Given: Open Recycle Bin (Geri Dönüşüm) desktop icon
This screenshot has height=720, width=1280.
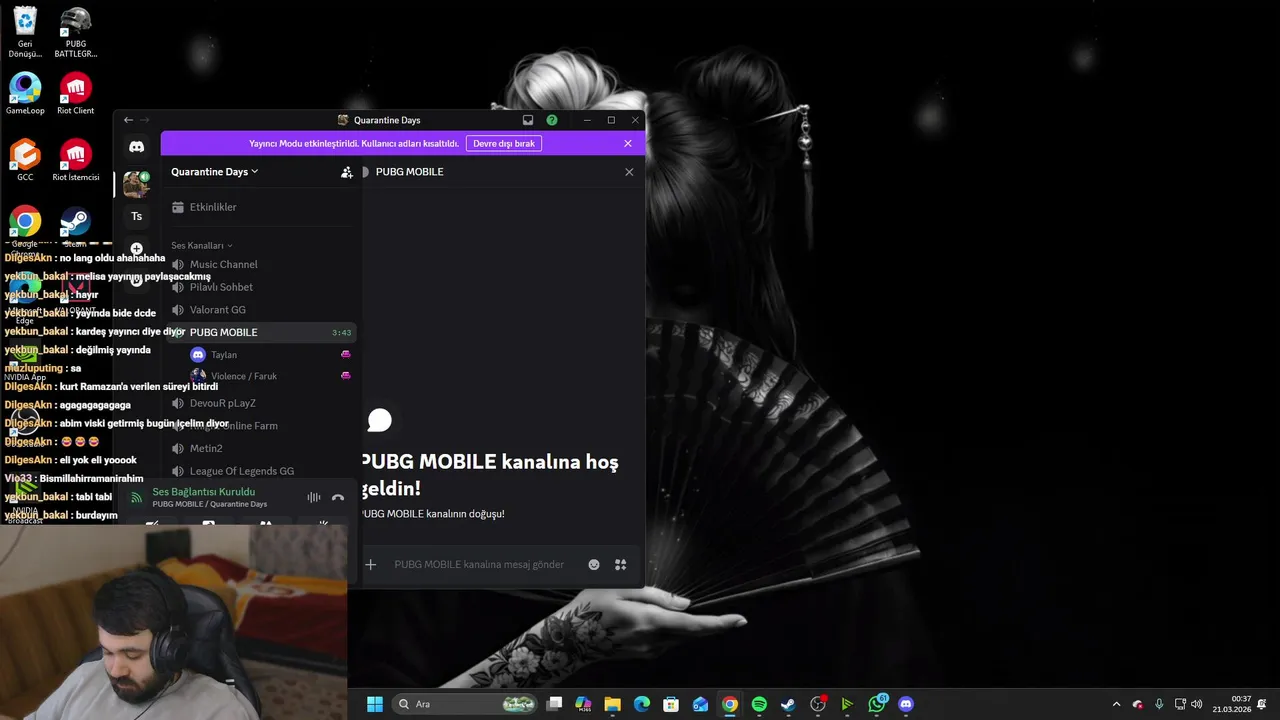Looking at the screenshot, I should coord(25,32).
